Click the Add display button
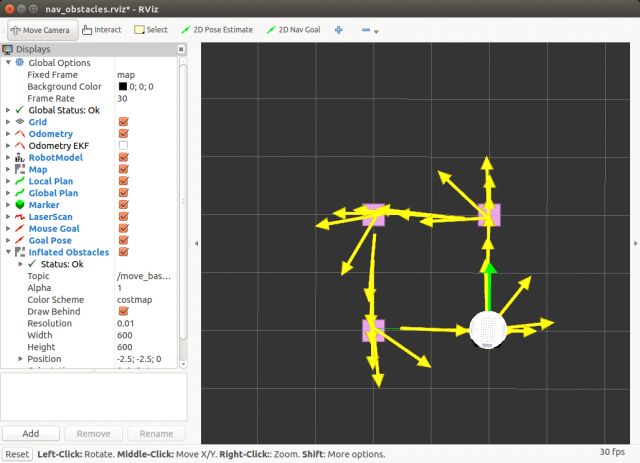The image size is (640, 463). coord(31,434)
